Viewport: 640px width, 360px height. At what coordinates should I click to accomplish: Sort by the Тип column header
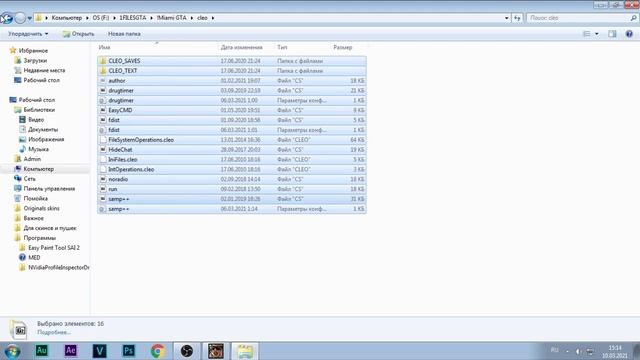tap(282, 47)
